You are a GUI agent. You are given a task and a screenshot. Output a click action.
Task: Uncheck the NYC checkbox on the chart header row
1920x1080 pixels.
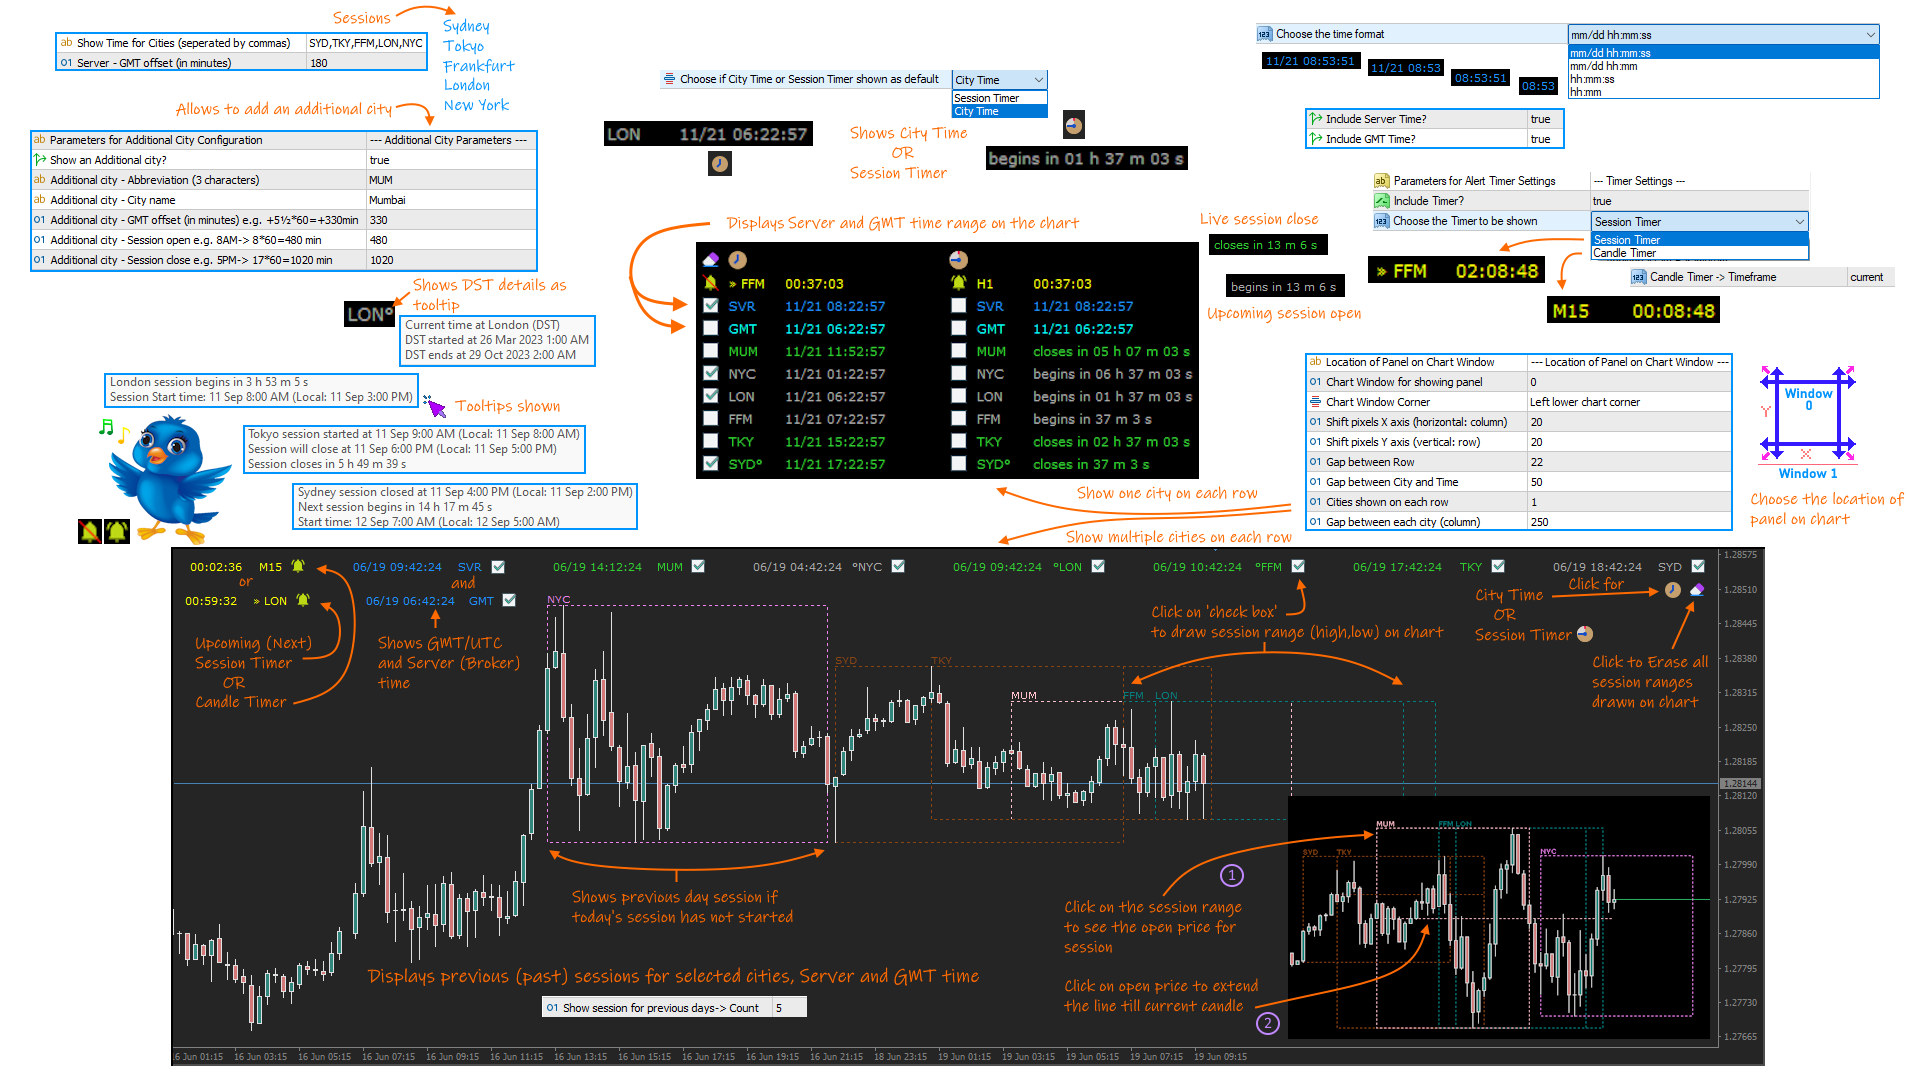point(897,566)
